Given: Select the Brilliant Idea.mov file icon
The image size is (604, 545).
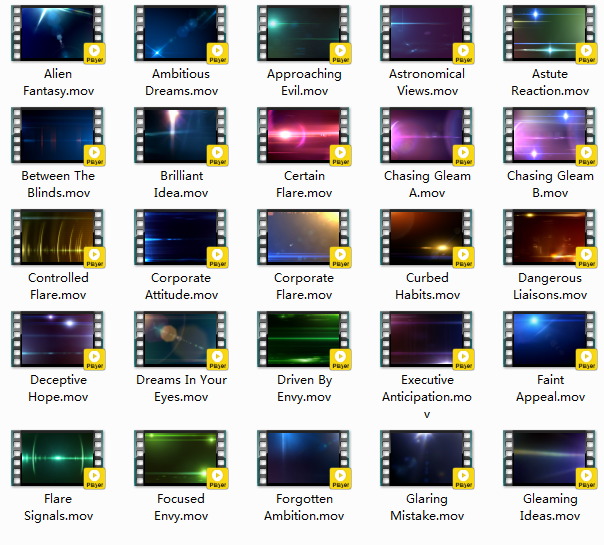Looking at the screenshot, I should point(181,135).
